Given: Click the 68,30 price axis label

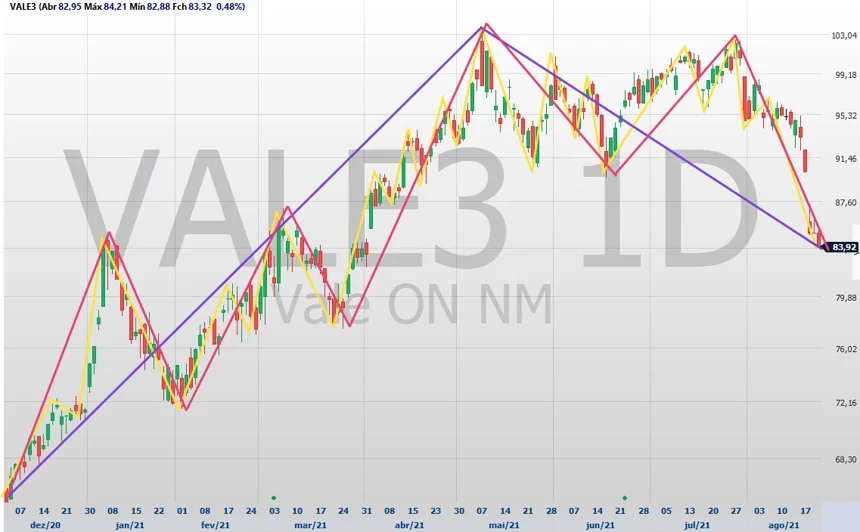Looking at the screenshot, I should click(x=844, y=459).
